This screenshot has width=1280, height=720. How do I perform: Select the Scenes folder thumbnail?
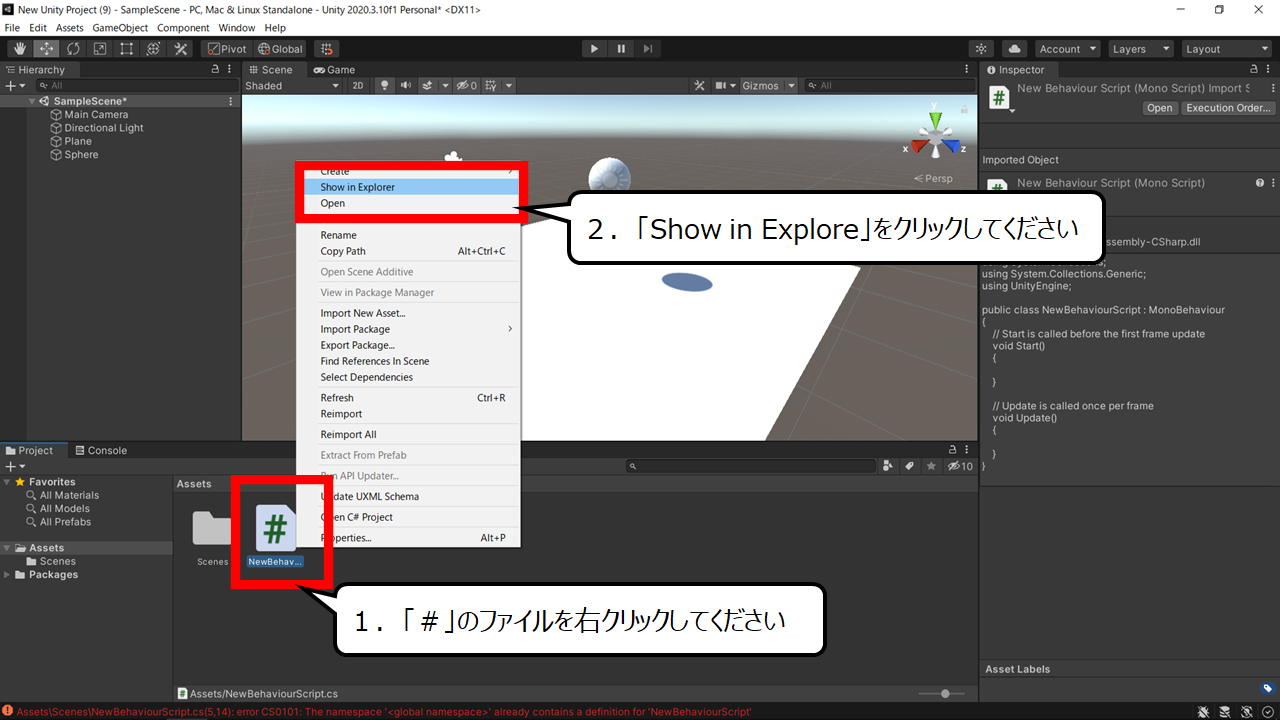212,530
